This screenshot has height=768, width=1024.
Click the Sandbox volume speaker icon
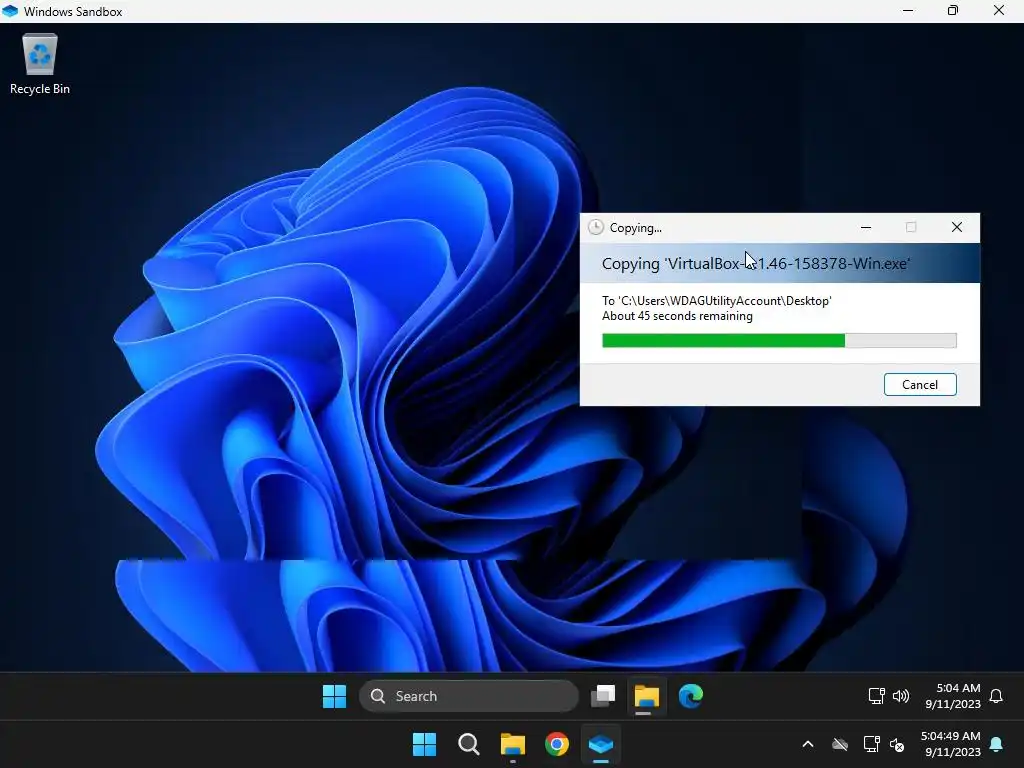pos(901,696)
